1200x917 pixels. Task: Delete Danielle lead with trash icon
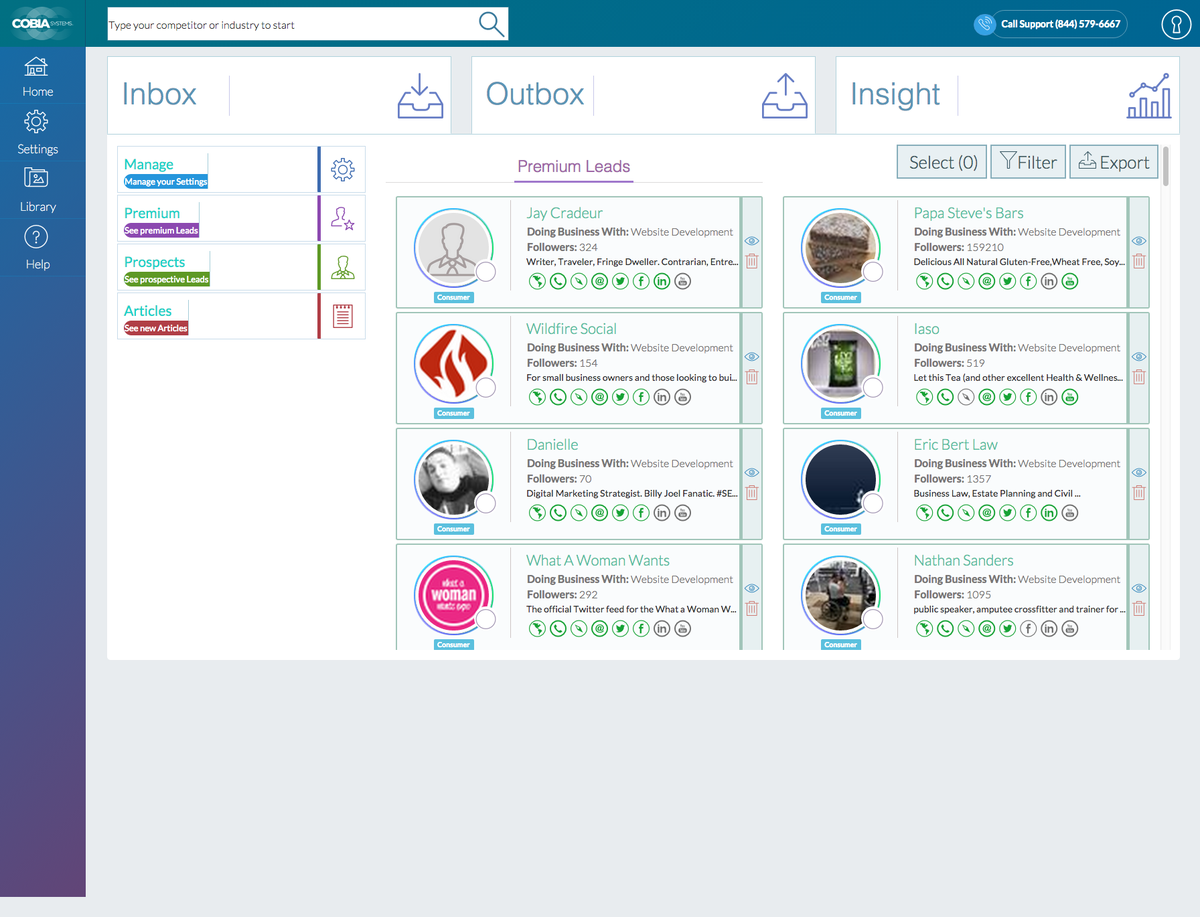pyautogui.click(x=752, y=493)
